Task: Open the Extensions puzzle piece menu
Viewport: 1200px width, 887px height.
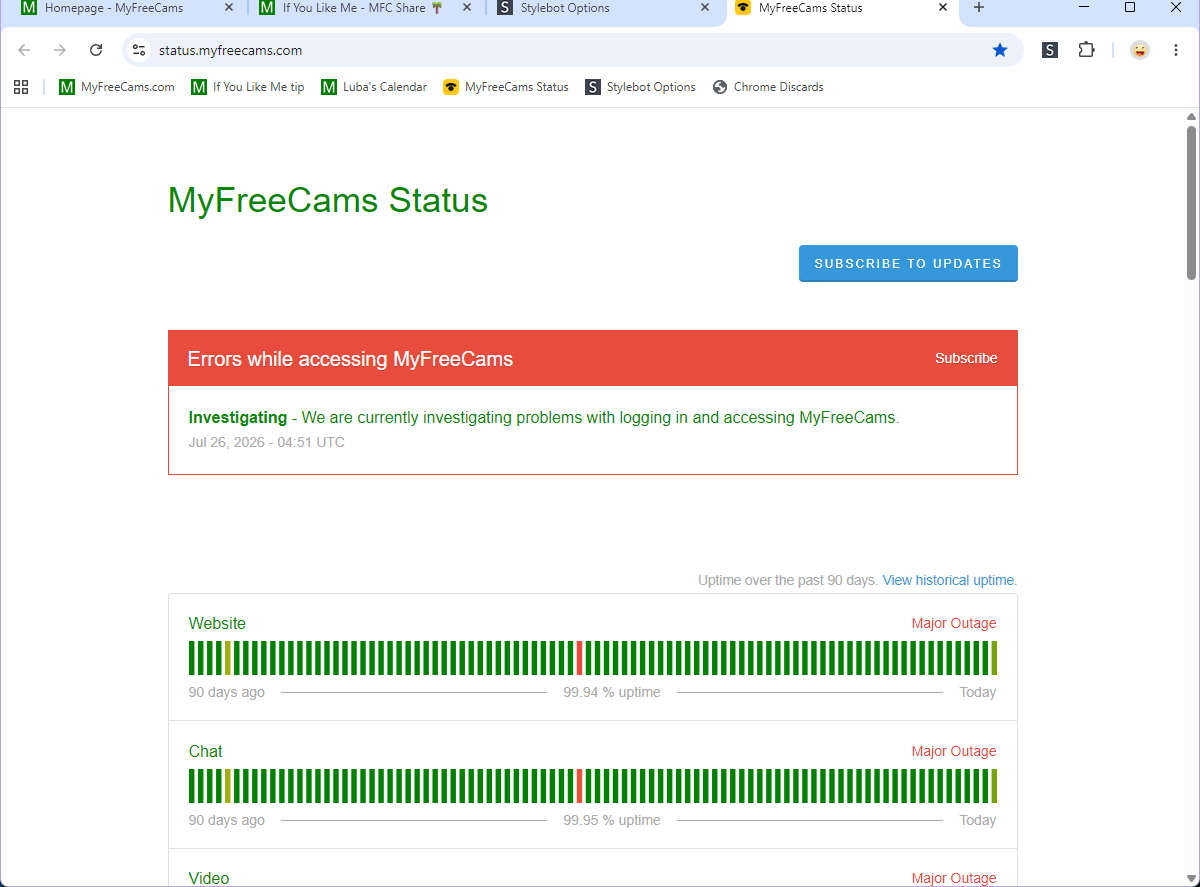Action: point(1086,50)
